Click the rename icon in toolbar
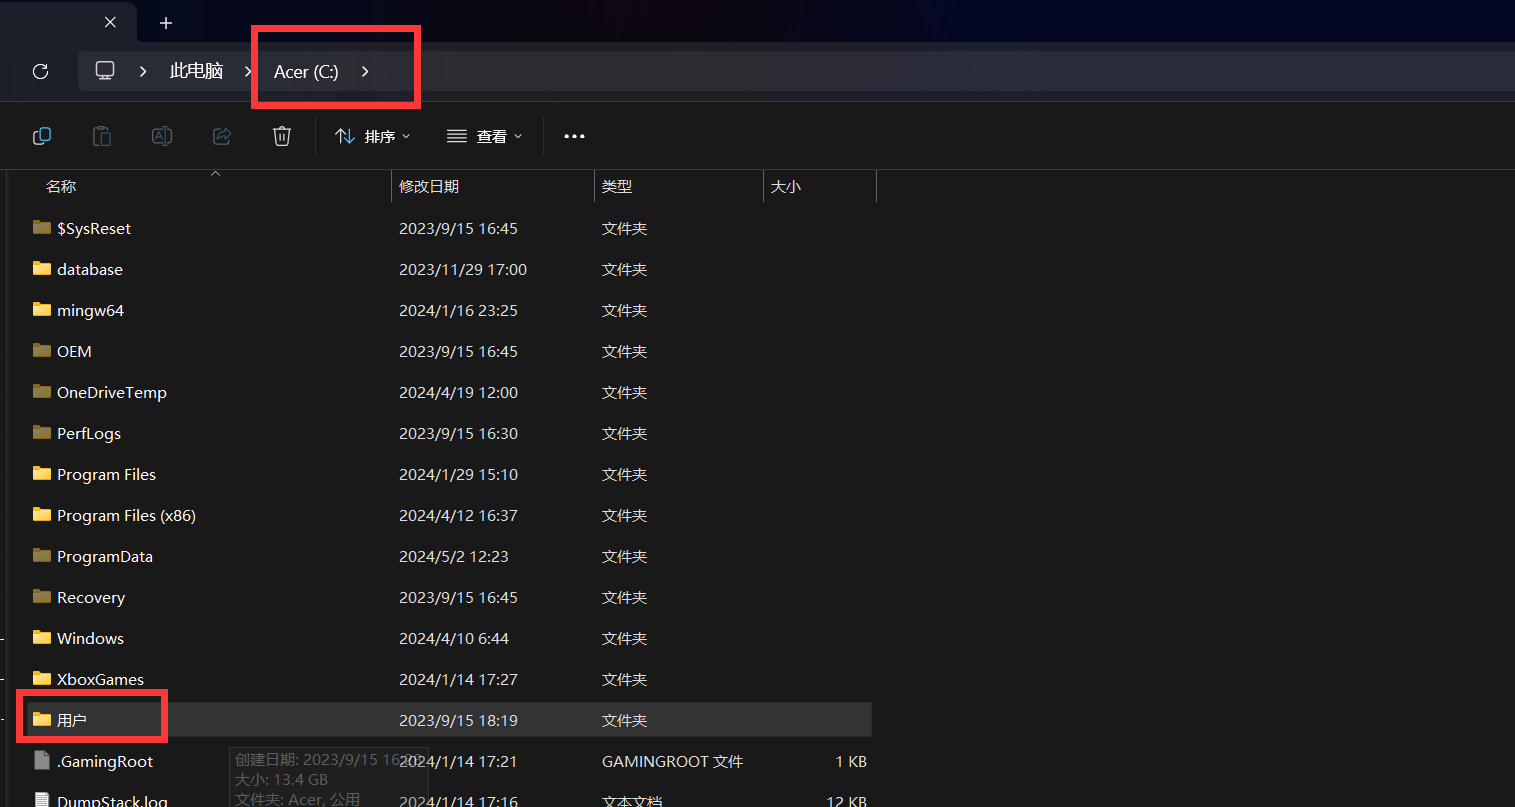The width and height of the screenshot is (1515, 807). (162, 136)
